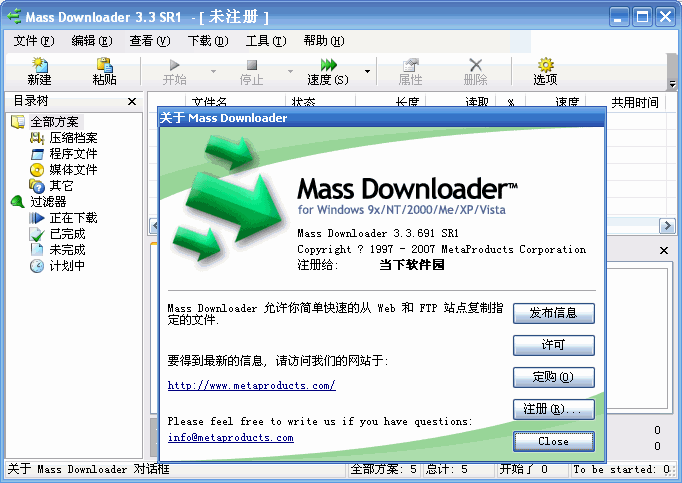Select 压缩档案 category icon

(x=37, y=138)
